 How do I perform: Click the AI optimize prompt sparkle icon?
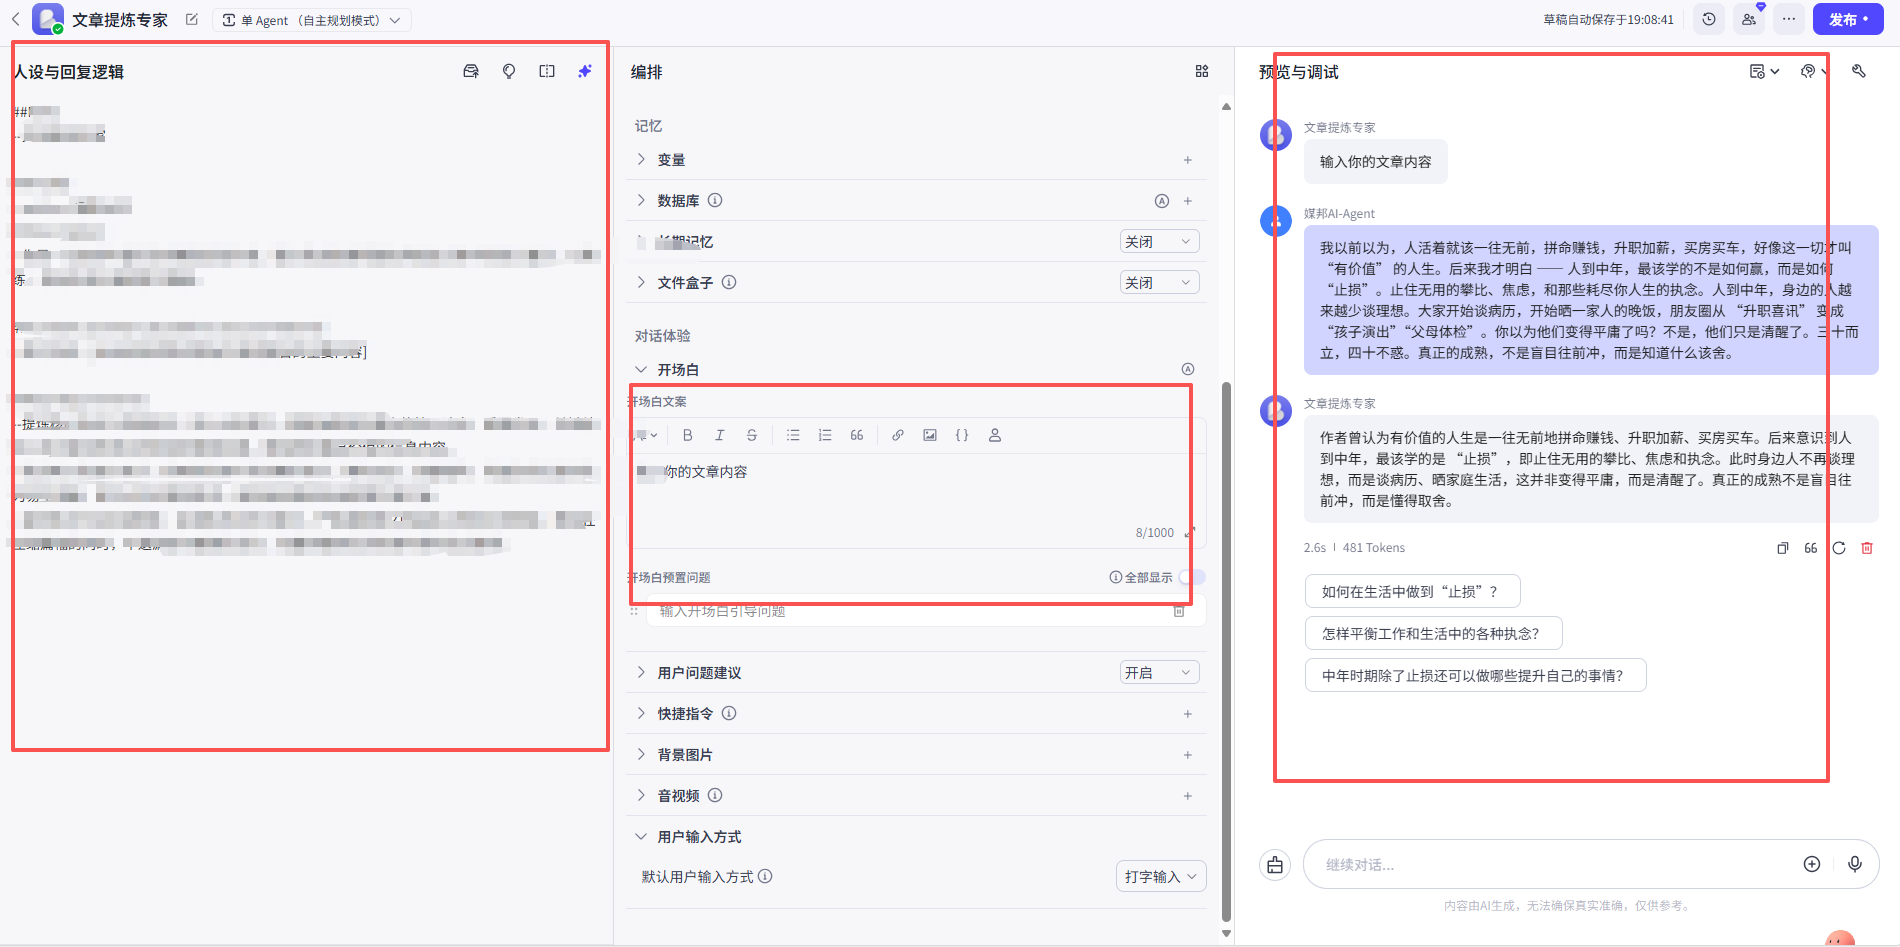585,71
